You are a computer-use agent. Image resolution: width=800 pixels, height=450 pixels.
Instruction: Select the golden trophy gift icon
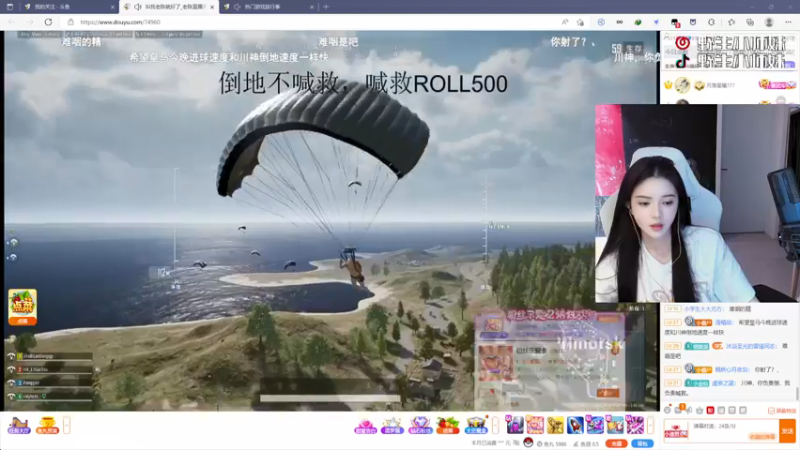[555, 425]
